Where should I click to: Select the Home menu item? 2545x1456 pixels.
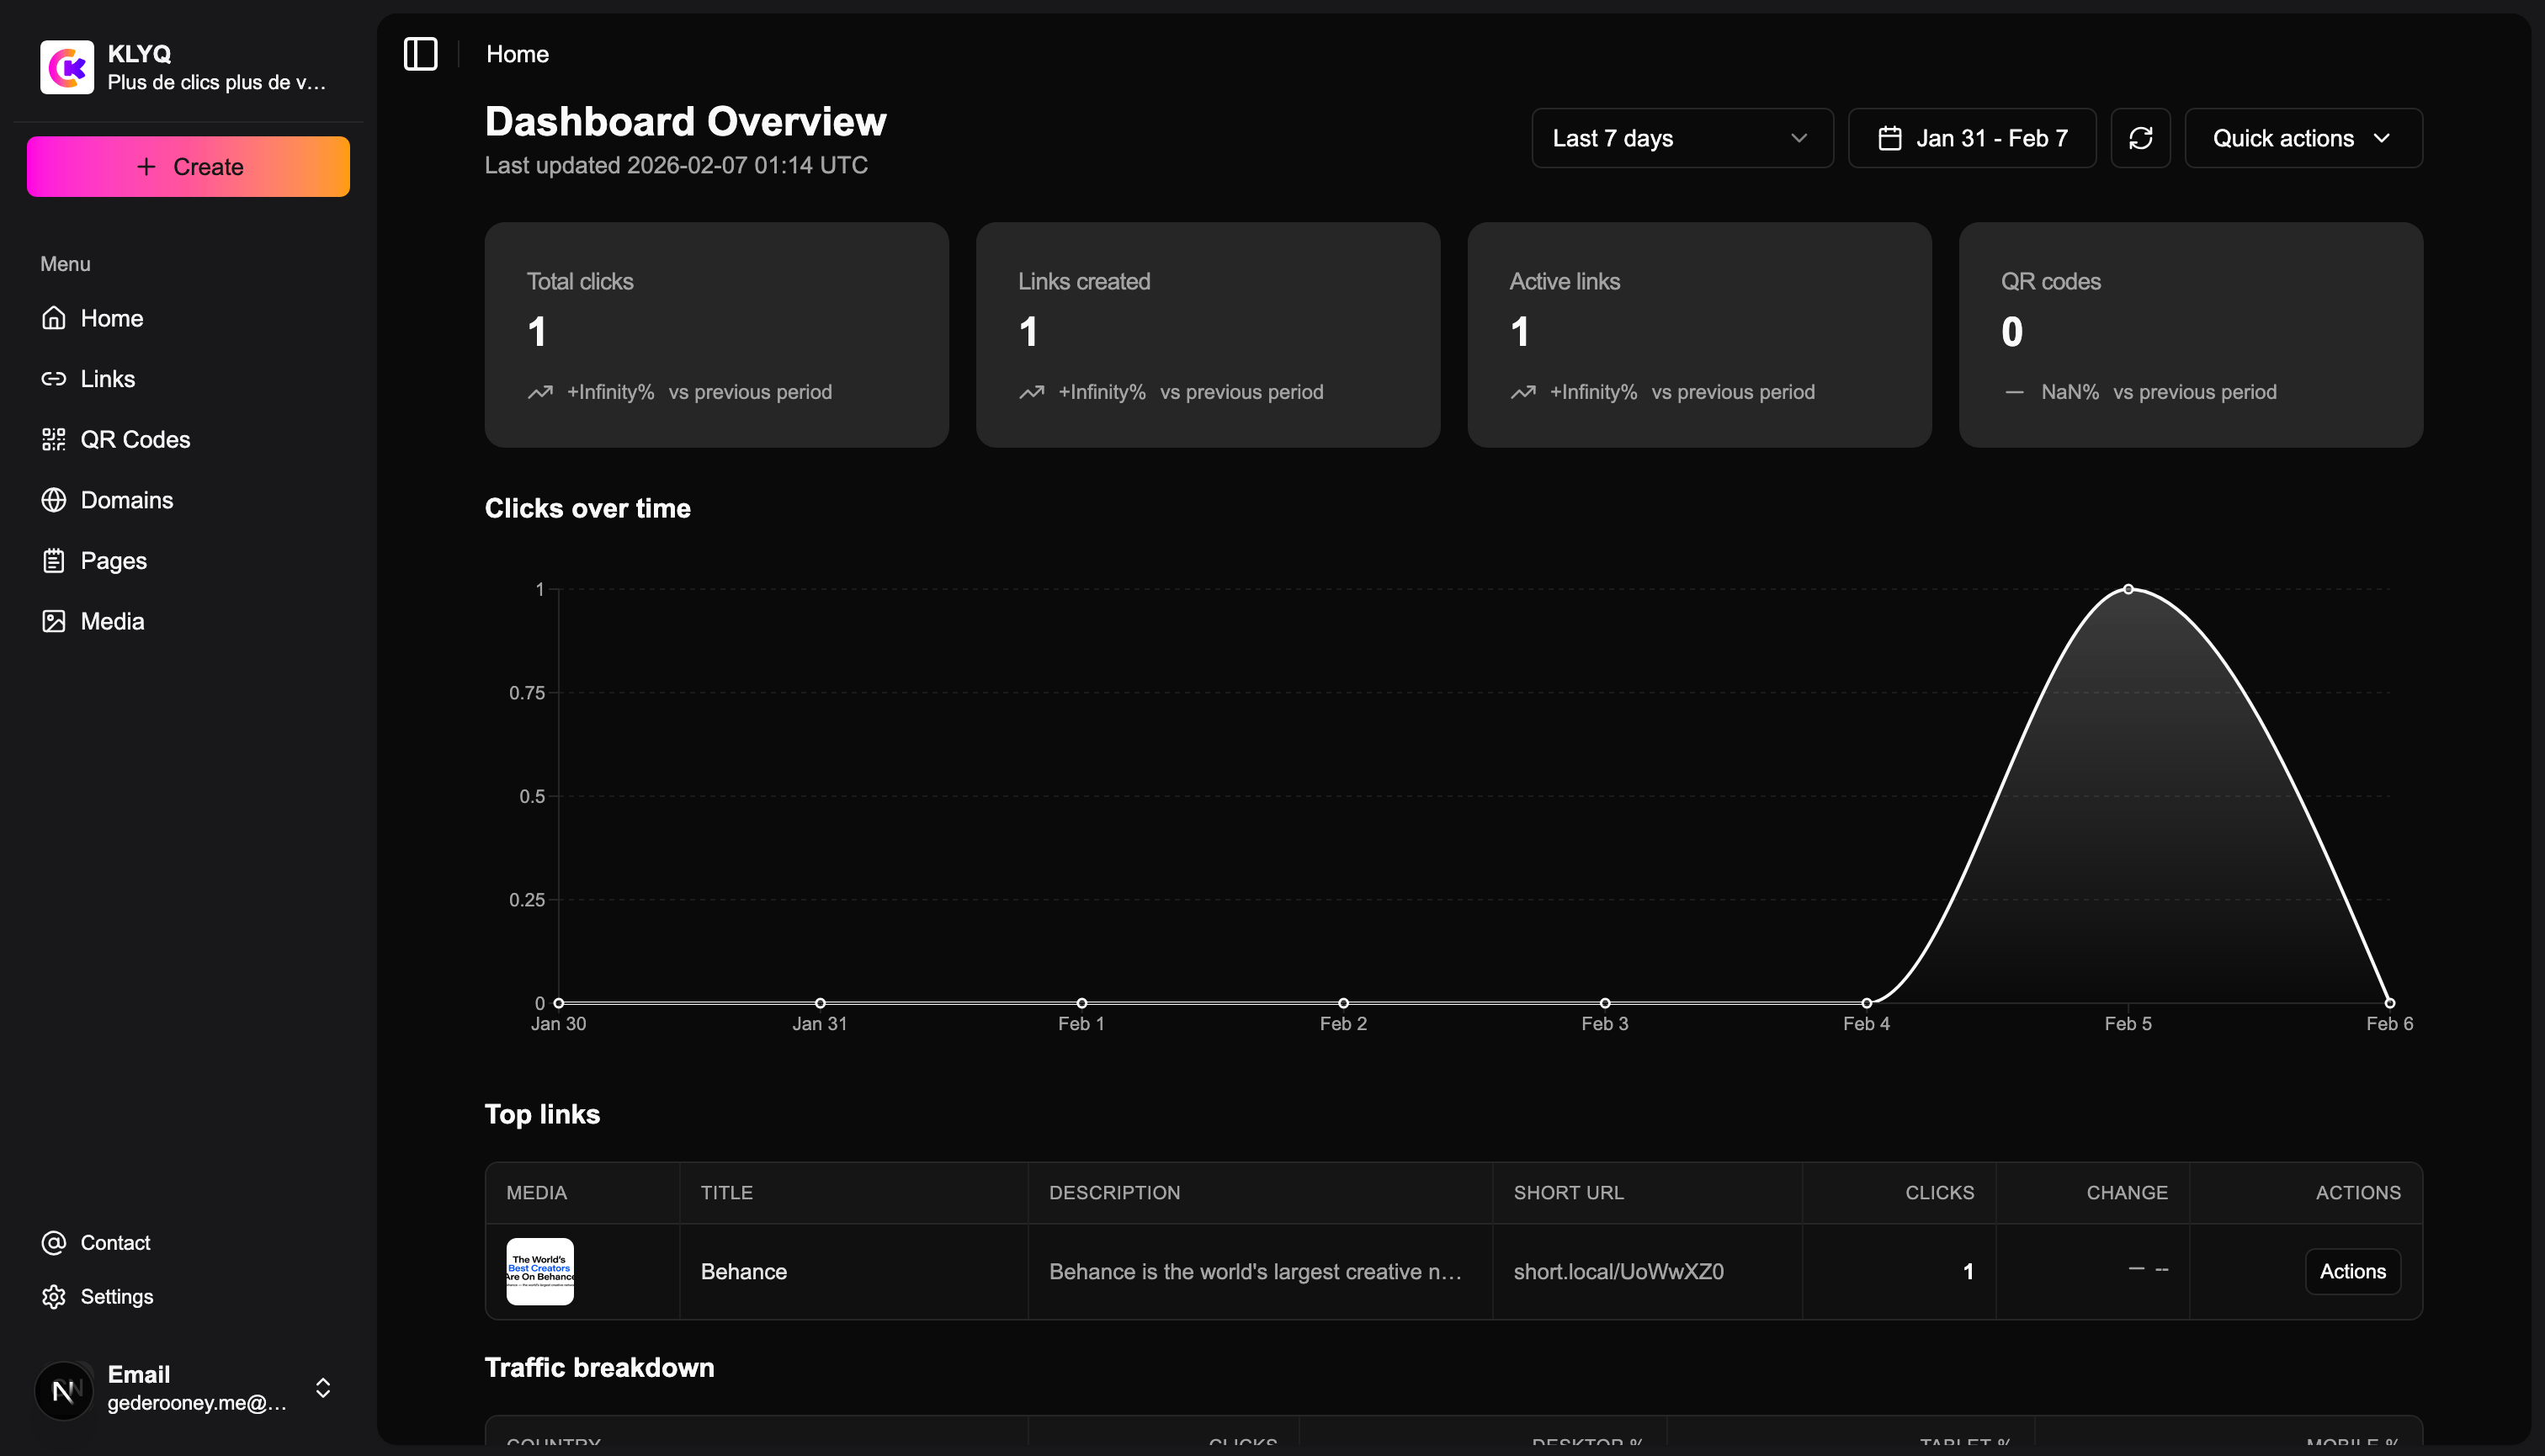click(112, 318)
